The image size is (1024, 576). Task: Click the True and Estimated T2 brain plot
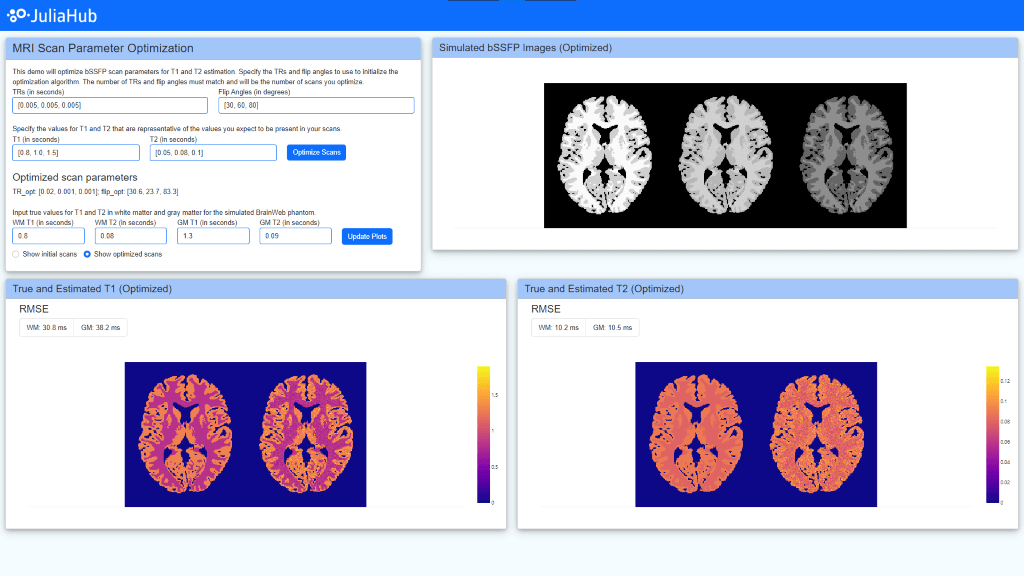756,434
